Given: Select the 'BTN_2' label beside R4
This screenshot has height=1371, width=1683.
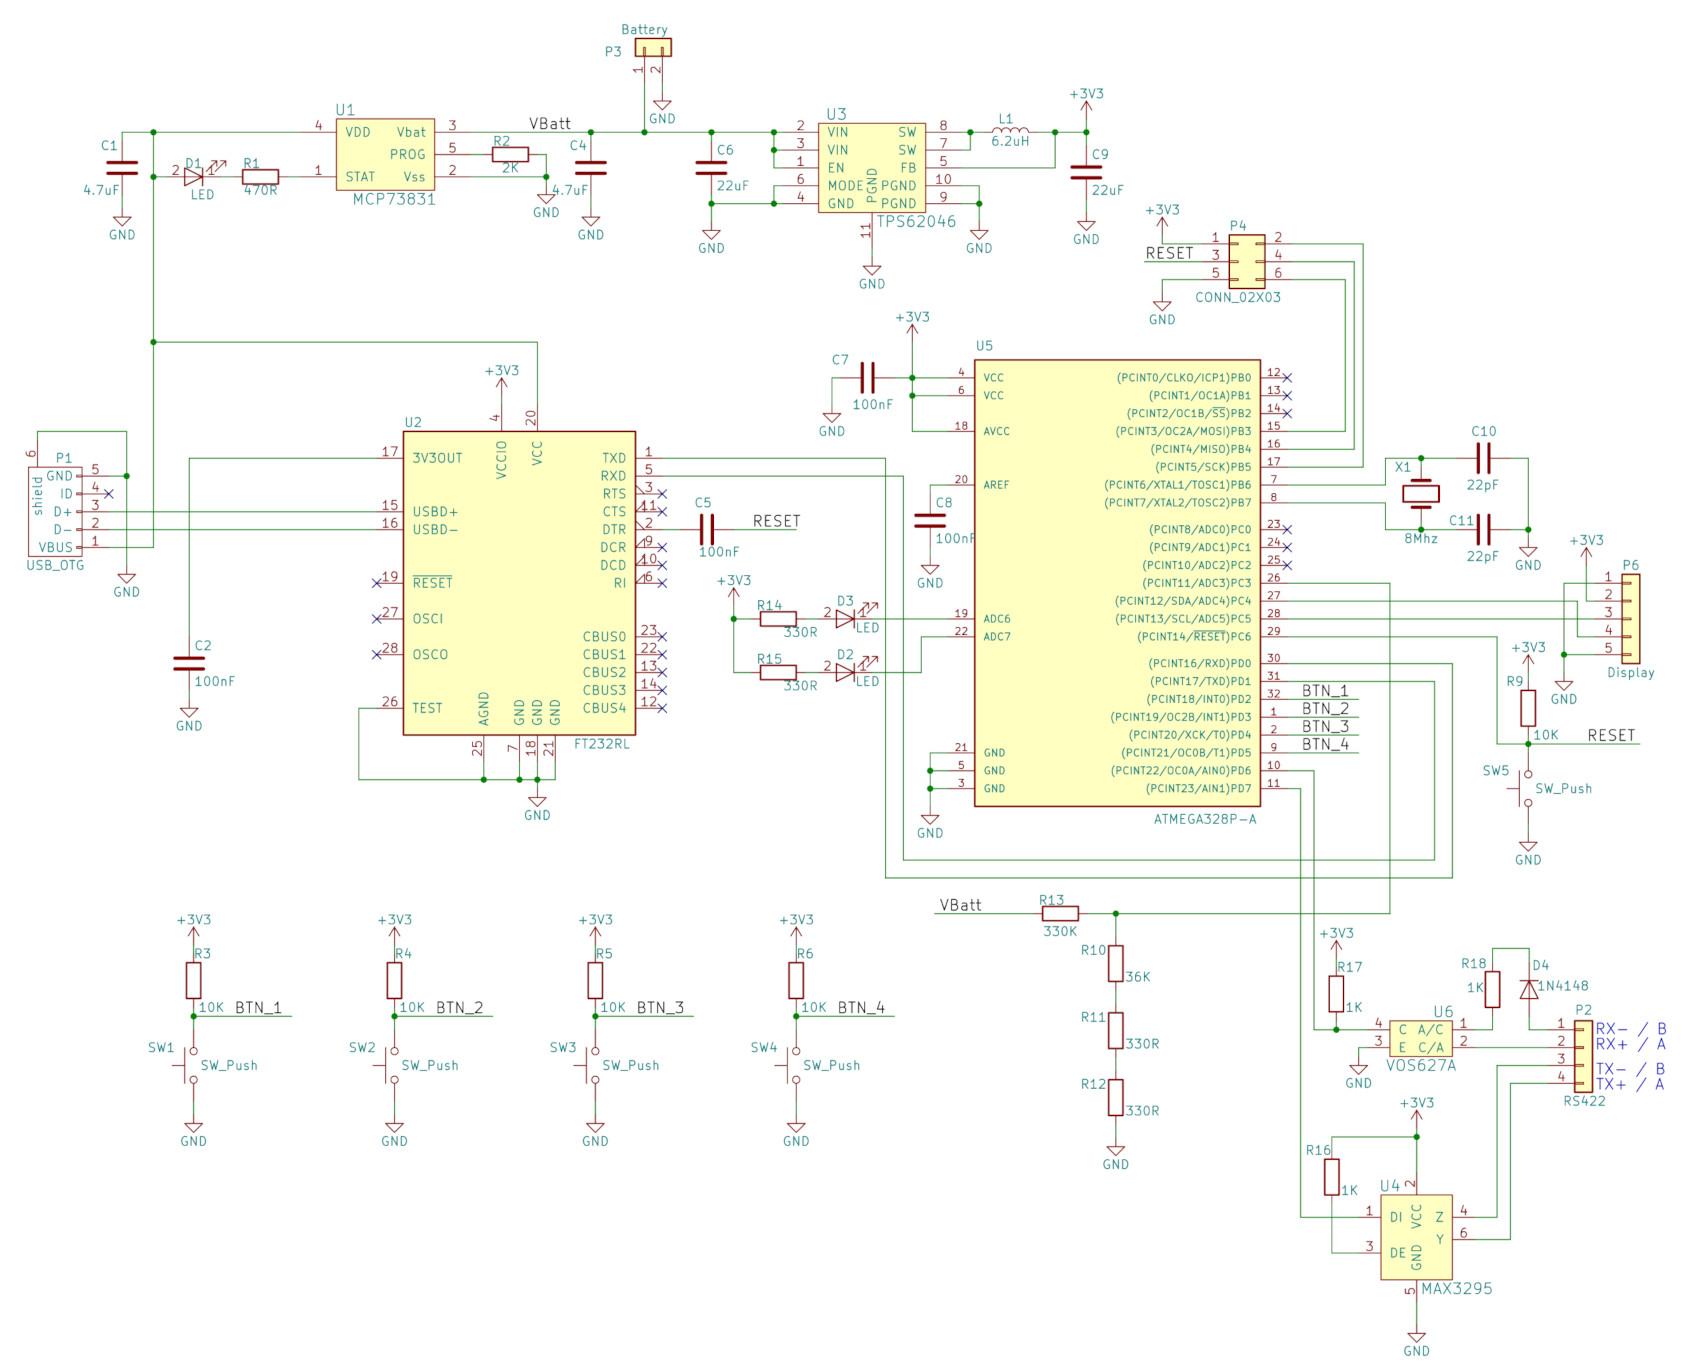Looking at the screenshot, I should coord(460,1007).
